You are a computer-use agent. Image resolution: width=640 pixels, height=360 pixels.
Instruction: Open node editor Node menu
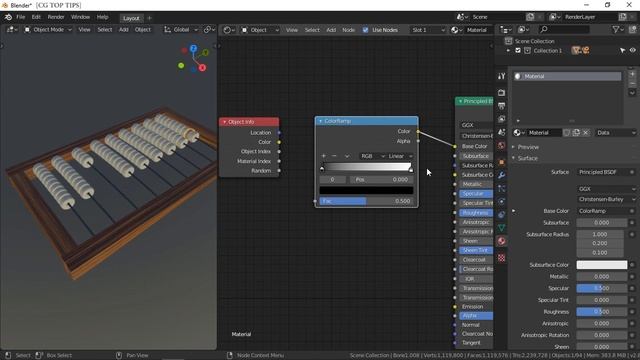(x=349, y=30)
